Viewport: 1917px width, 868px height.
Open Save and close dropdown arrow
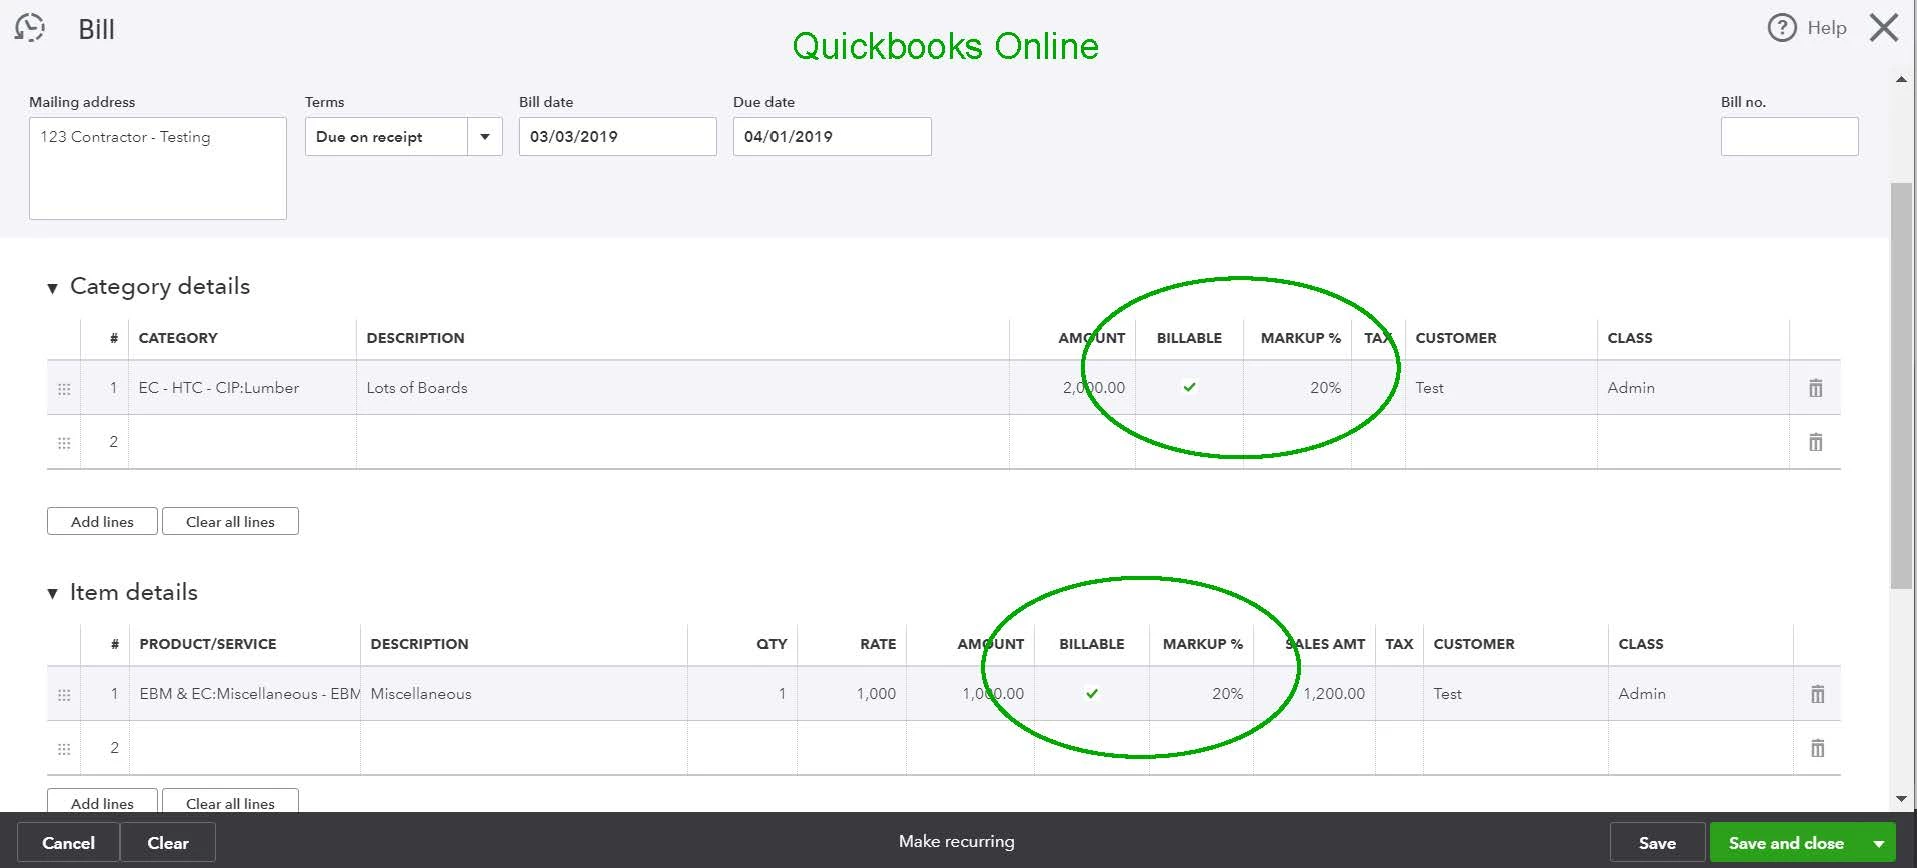coord(1878,843)
